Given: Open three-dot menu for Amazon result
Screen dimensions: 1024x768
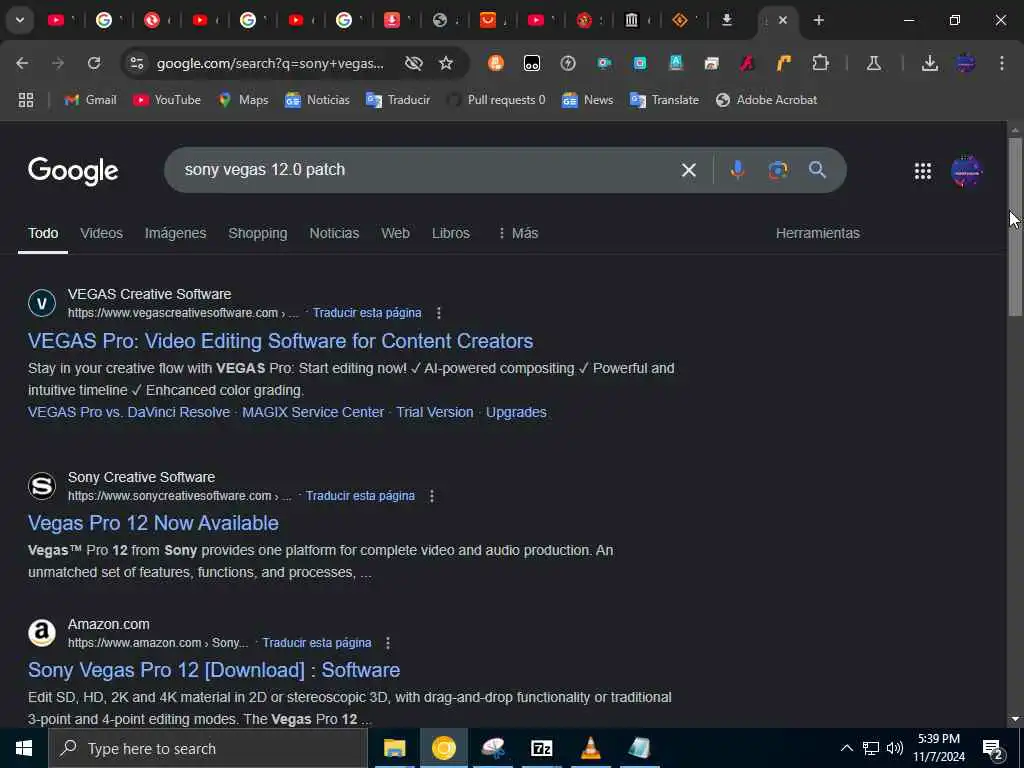Looking at the screenshot, I should 388,643.
